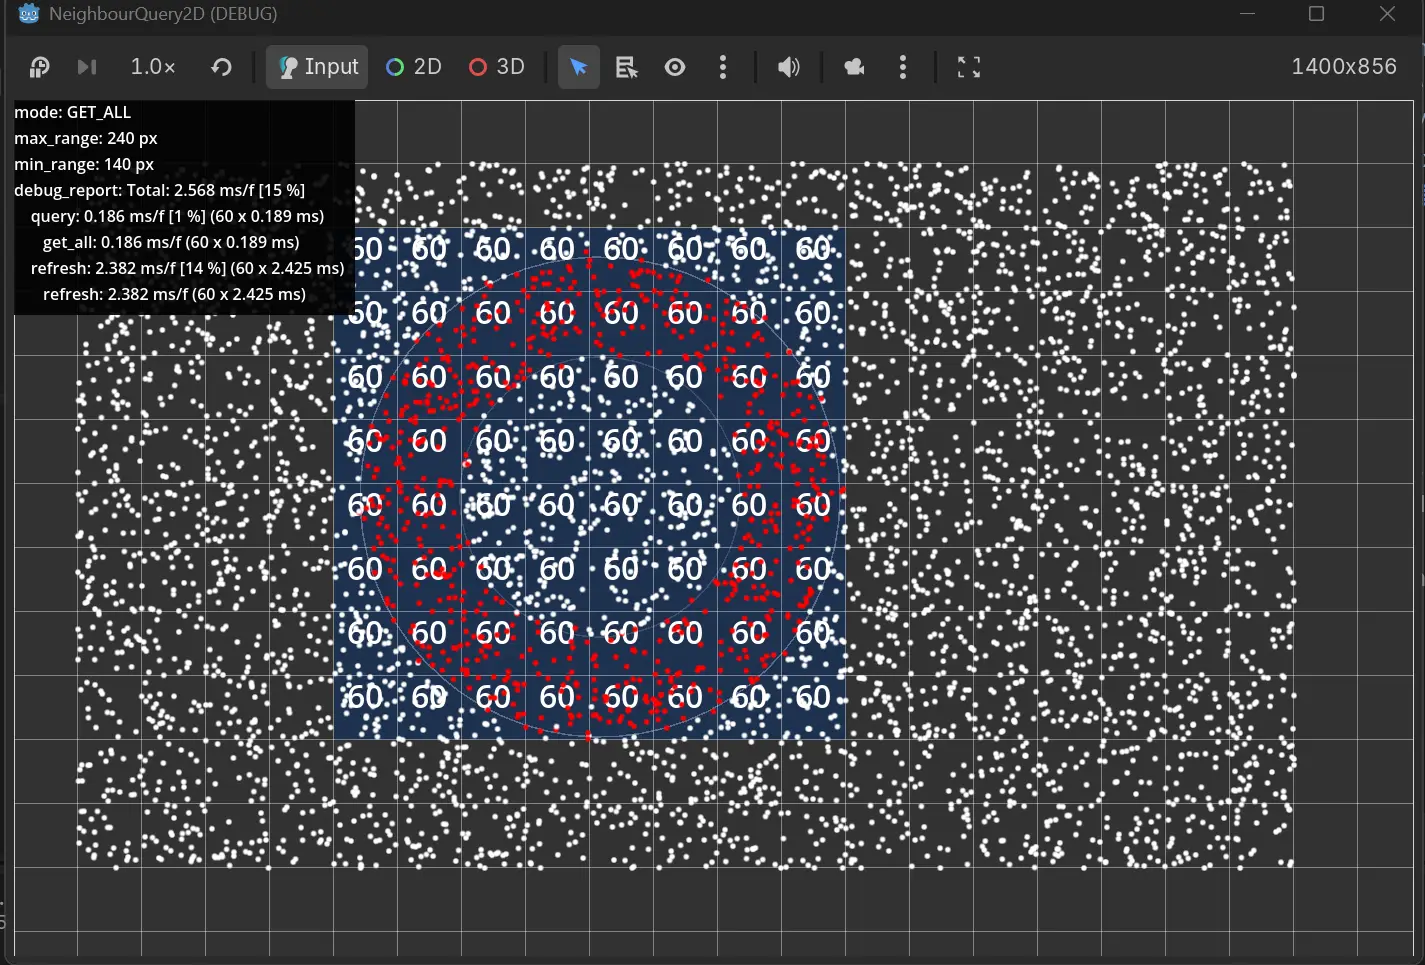Open the 1.0× game speed dropdown
The height and width of the screenshot is (965, 1425).
153,67
